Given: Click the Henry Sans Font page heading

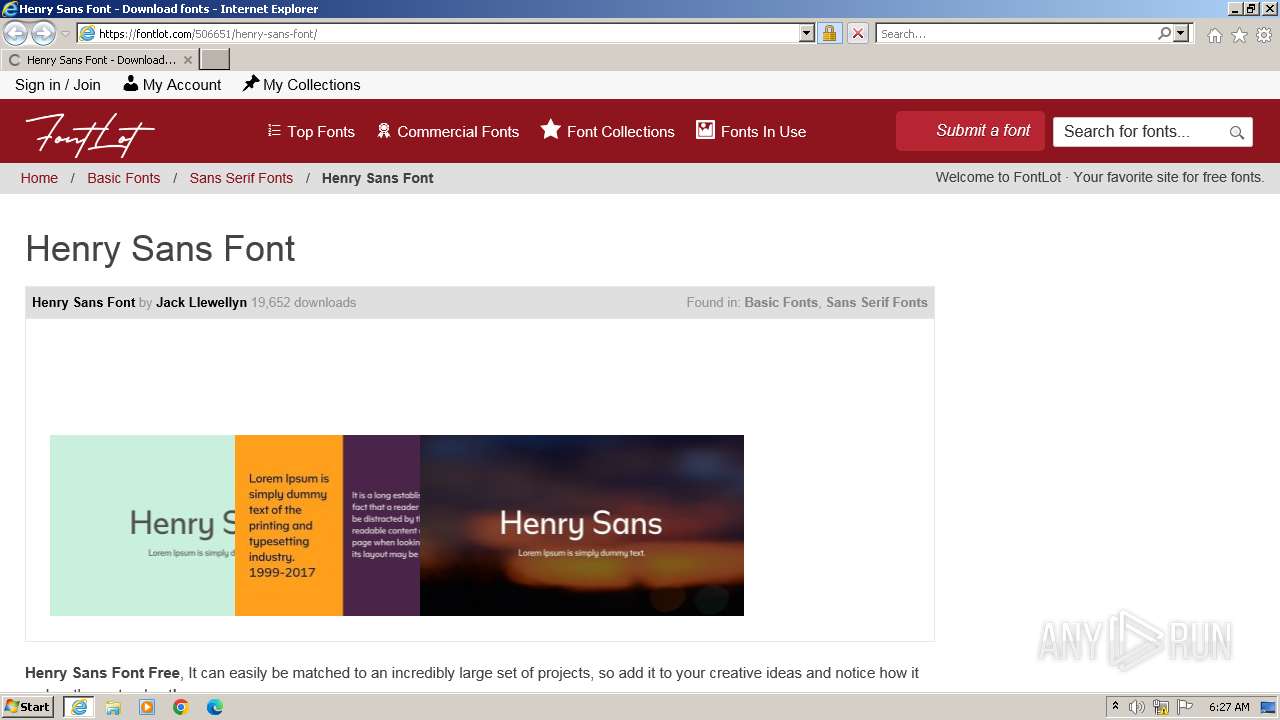Looking at the screenshot, I should [160, 248].
